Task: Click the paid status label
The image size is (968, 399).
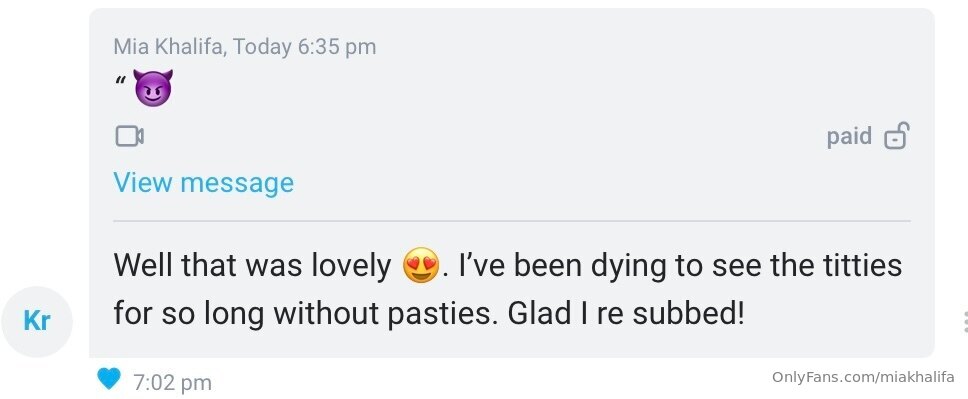Action: (849, 136)
